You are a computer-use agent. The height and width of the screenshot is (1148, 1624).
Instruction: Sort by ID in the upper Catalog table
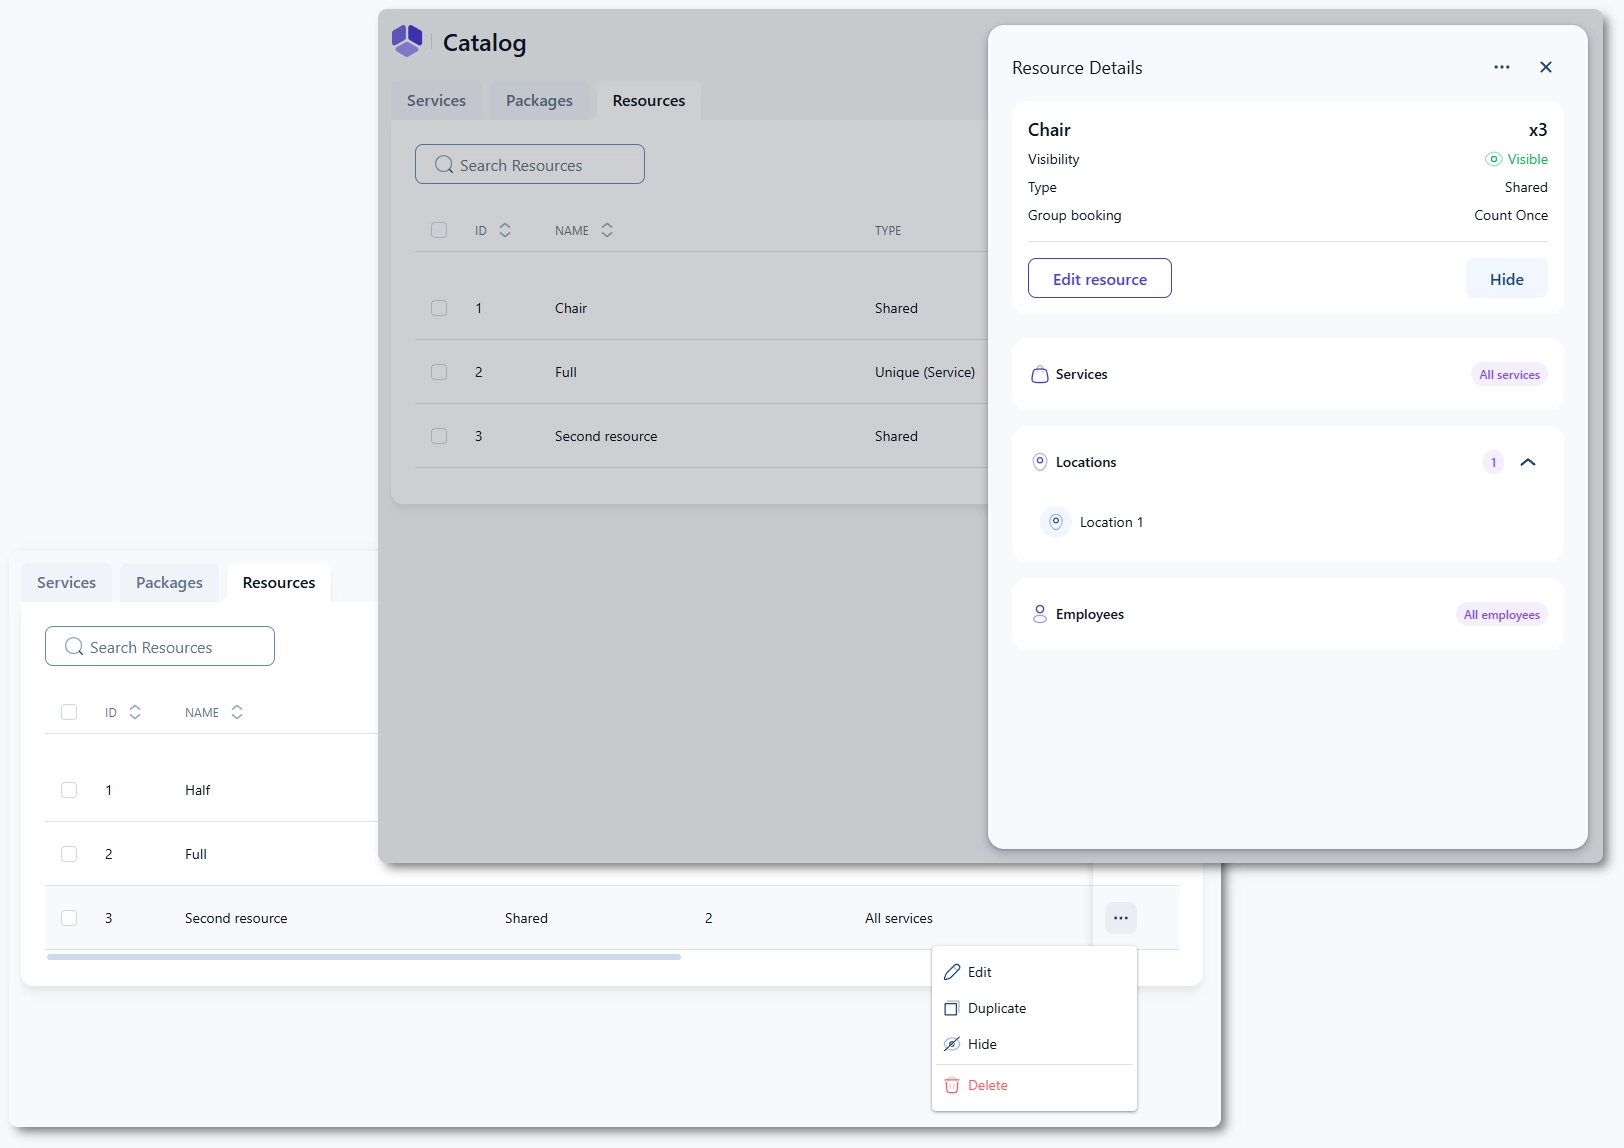(x=504, y=230)
